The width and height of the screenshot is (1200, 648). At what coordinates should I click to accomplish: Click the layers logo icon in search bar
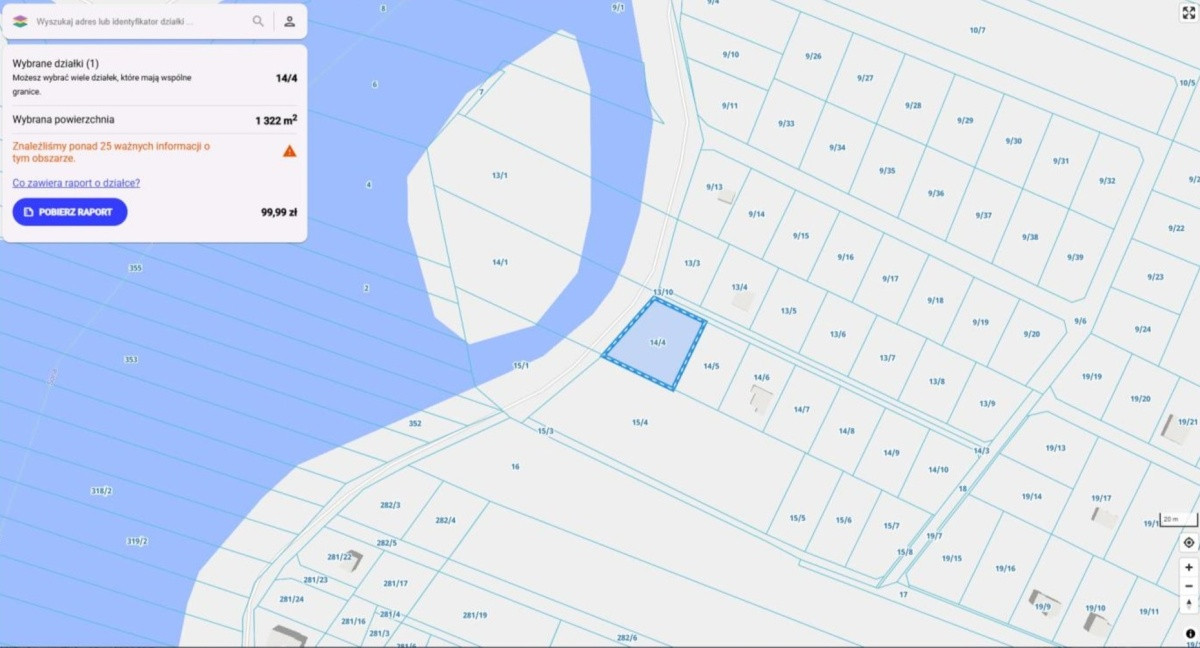20,21
